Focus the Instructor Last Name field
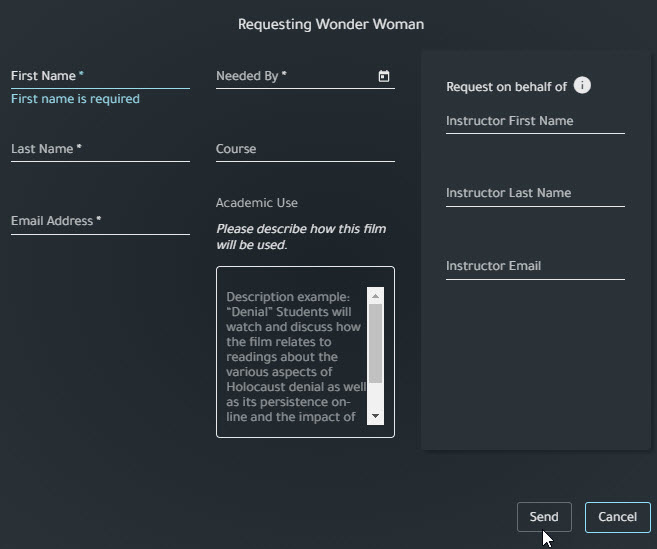This screenshot has width=657, height=549. (x=535, y=194)
